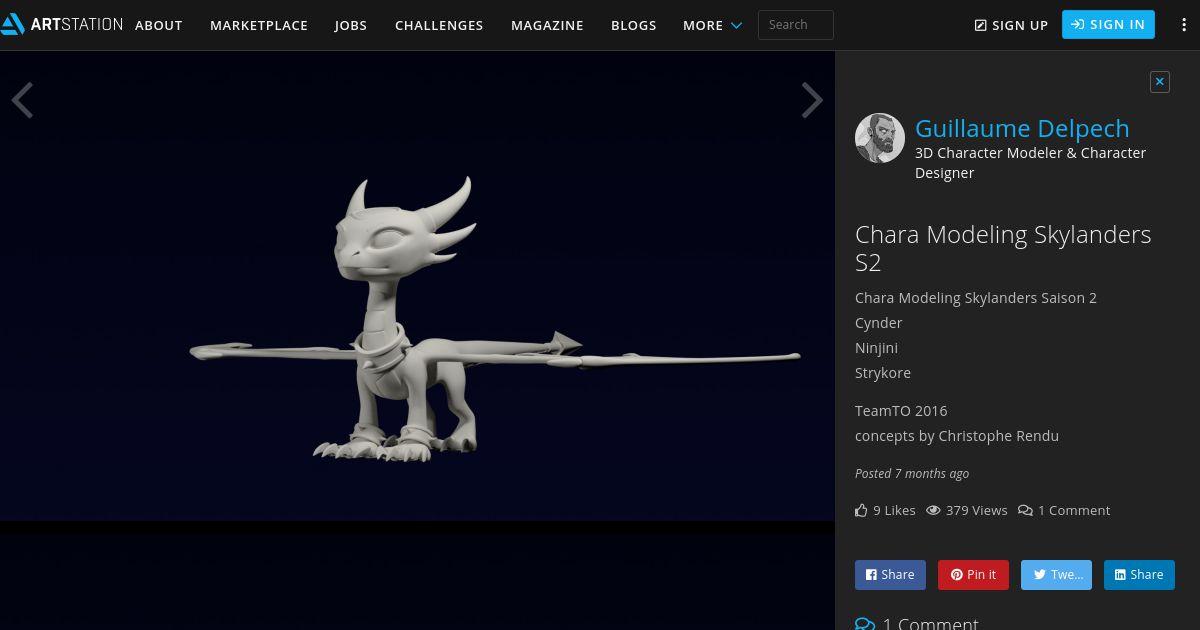This screenshot has height=630, width=1200.
Task: Click the 'Ninjini' description line
Action: pos(877,348)
